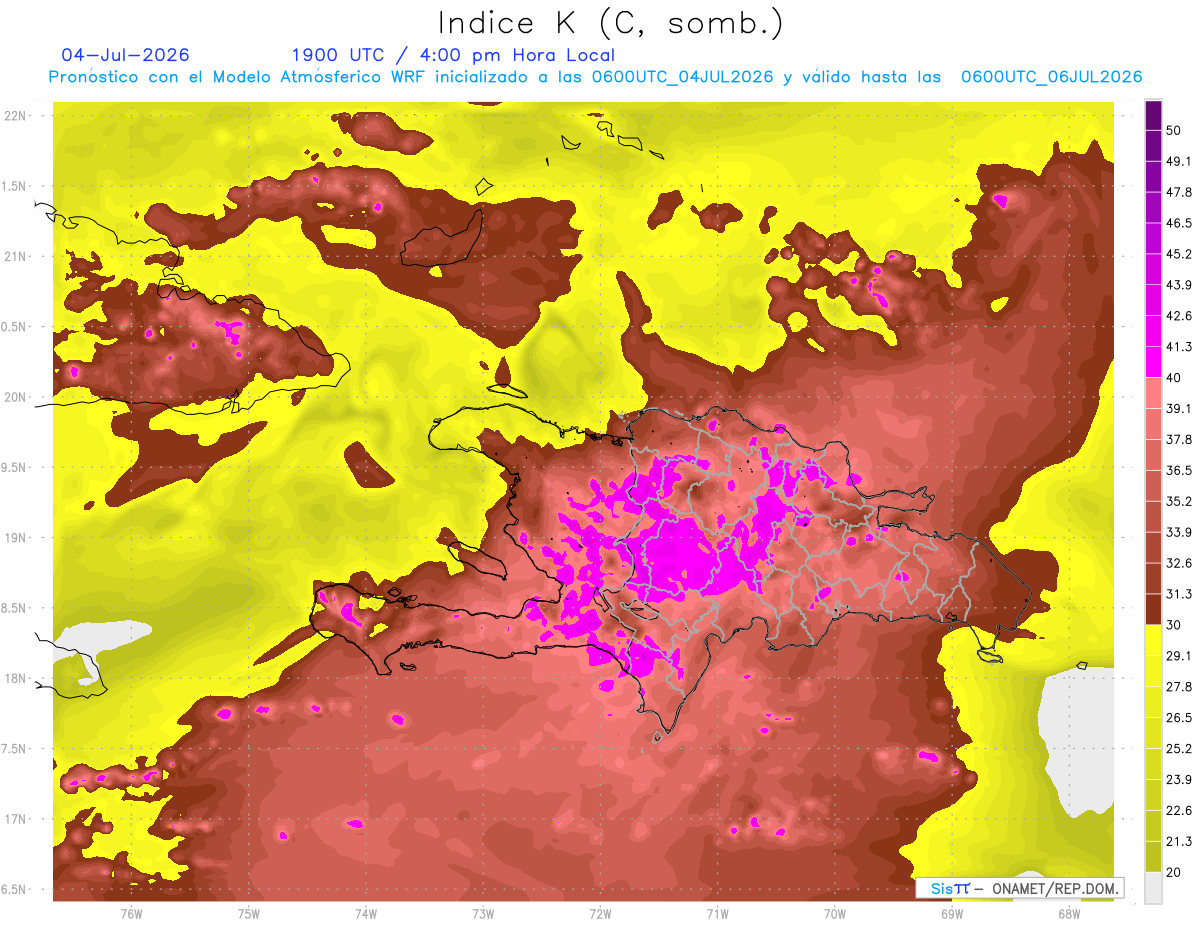Click the light gray legend segment below 20
Image resolution: width=1200 pixels, height=927 pixels.
point(1153,887)
